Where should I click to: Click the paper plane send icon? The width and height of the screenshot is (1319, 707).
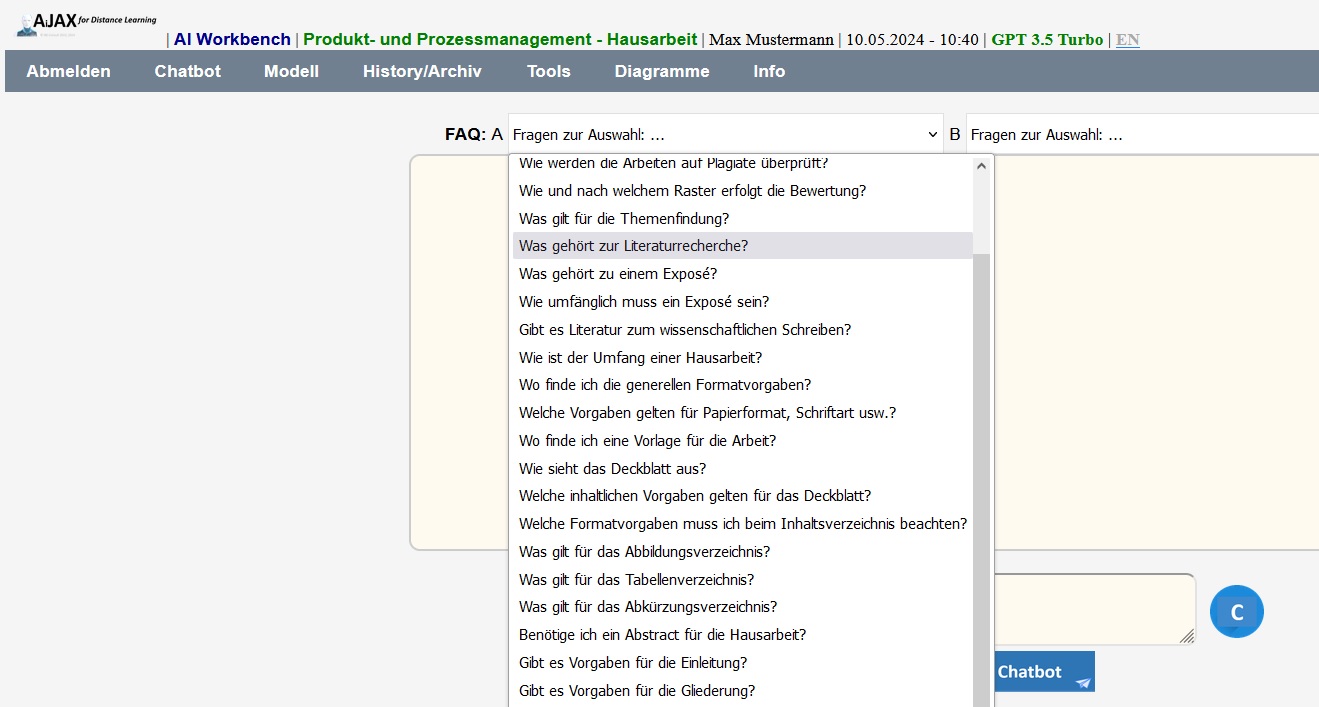pos(1083,682)
